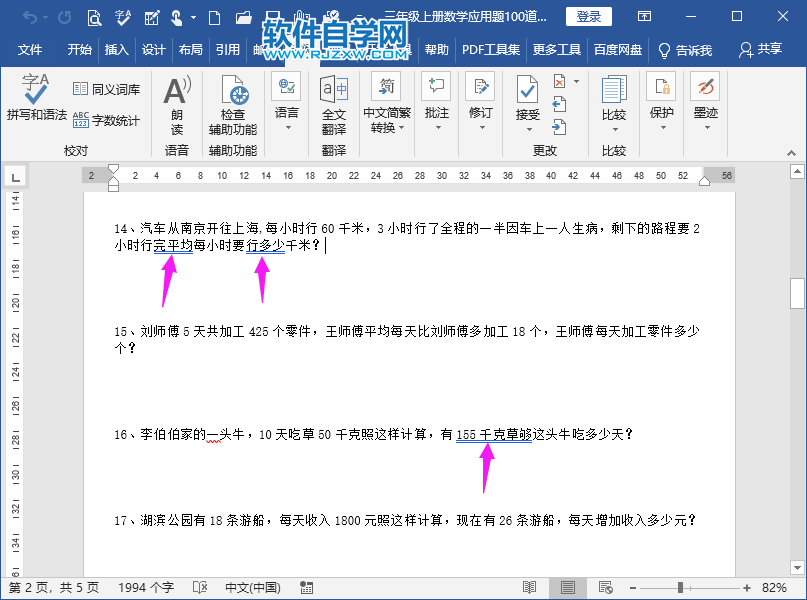Click the 登录 sign-in button
This screenshot has width=807, height=600.
588,16
